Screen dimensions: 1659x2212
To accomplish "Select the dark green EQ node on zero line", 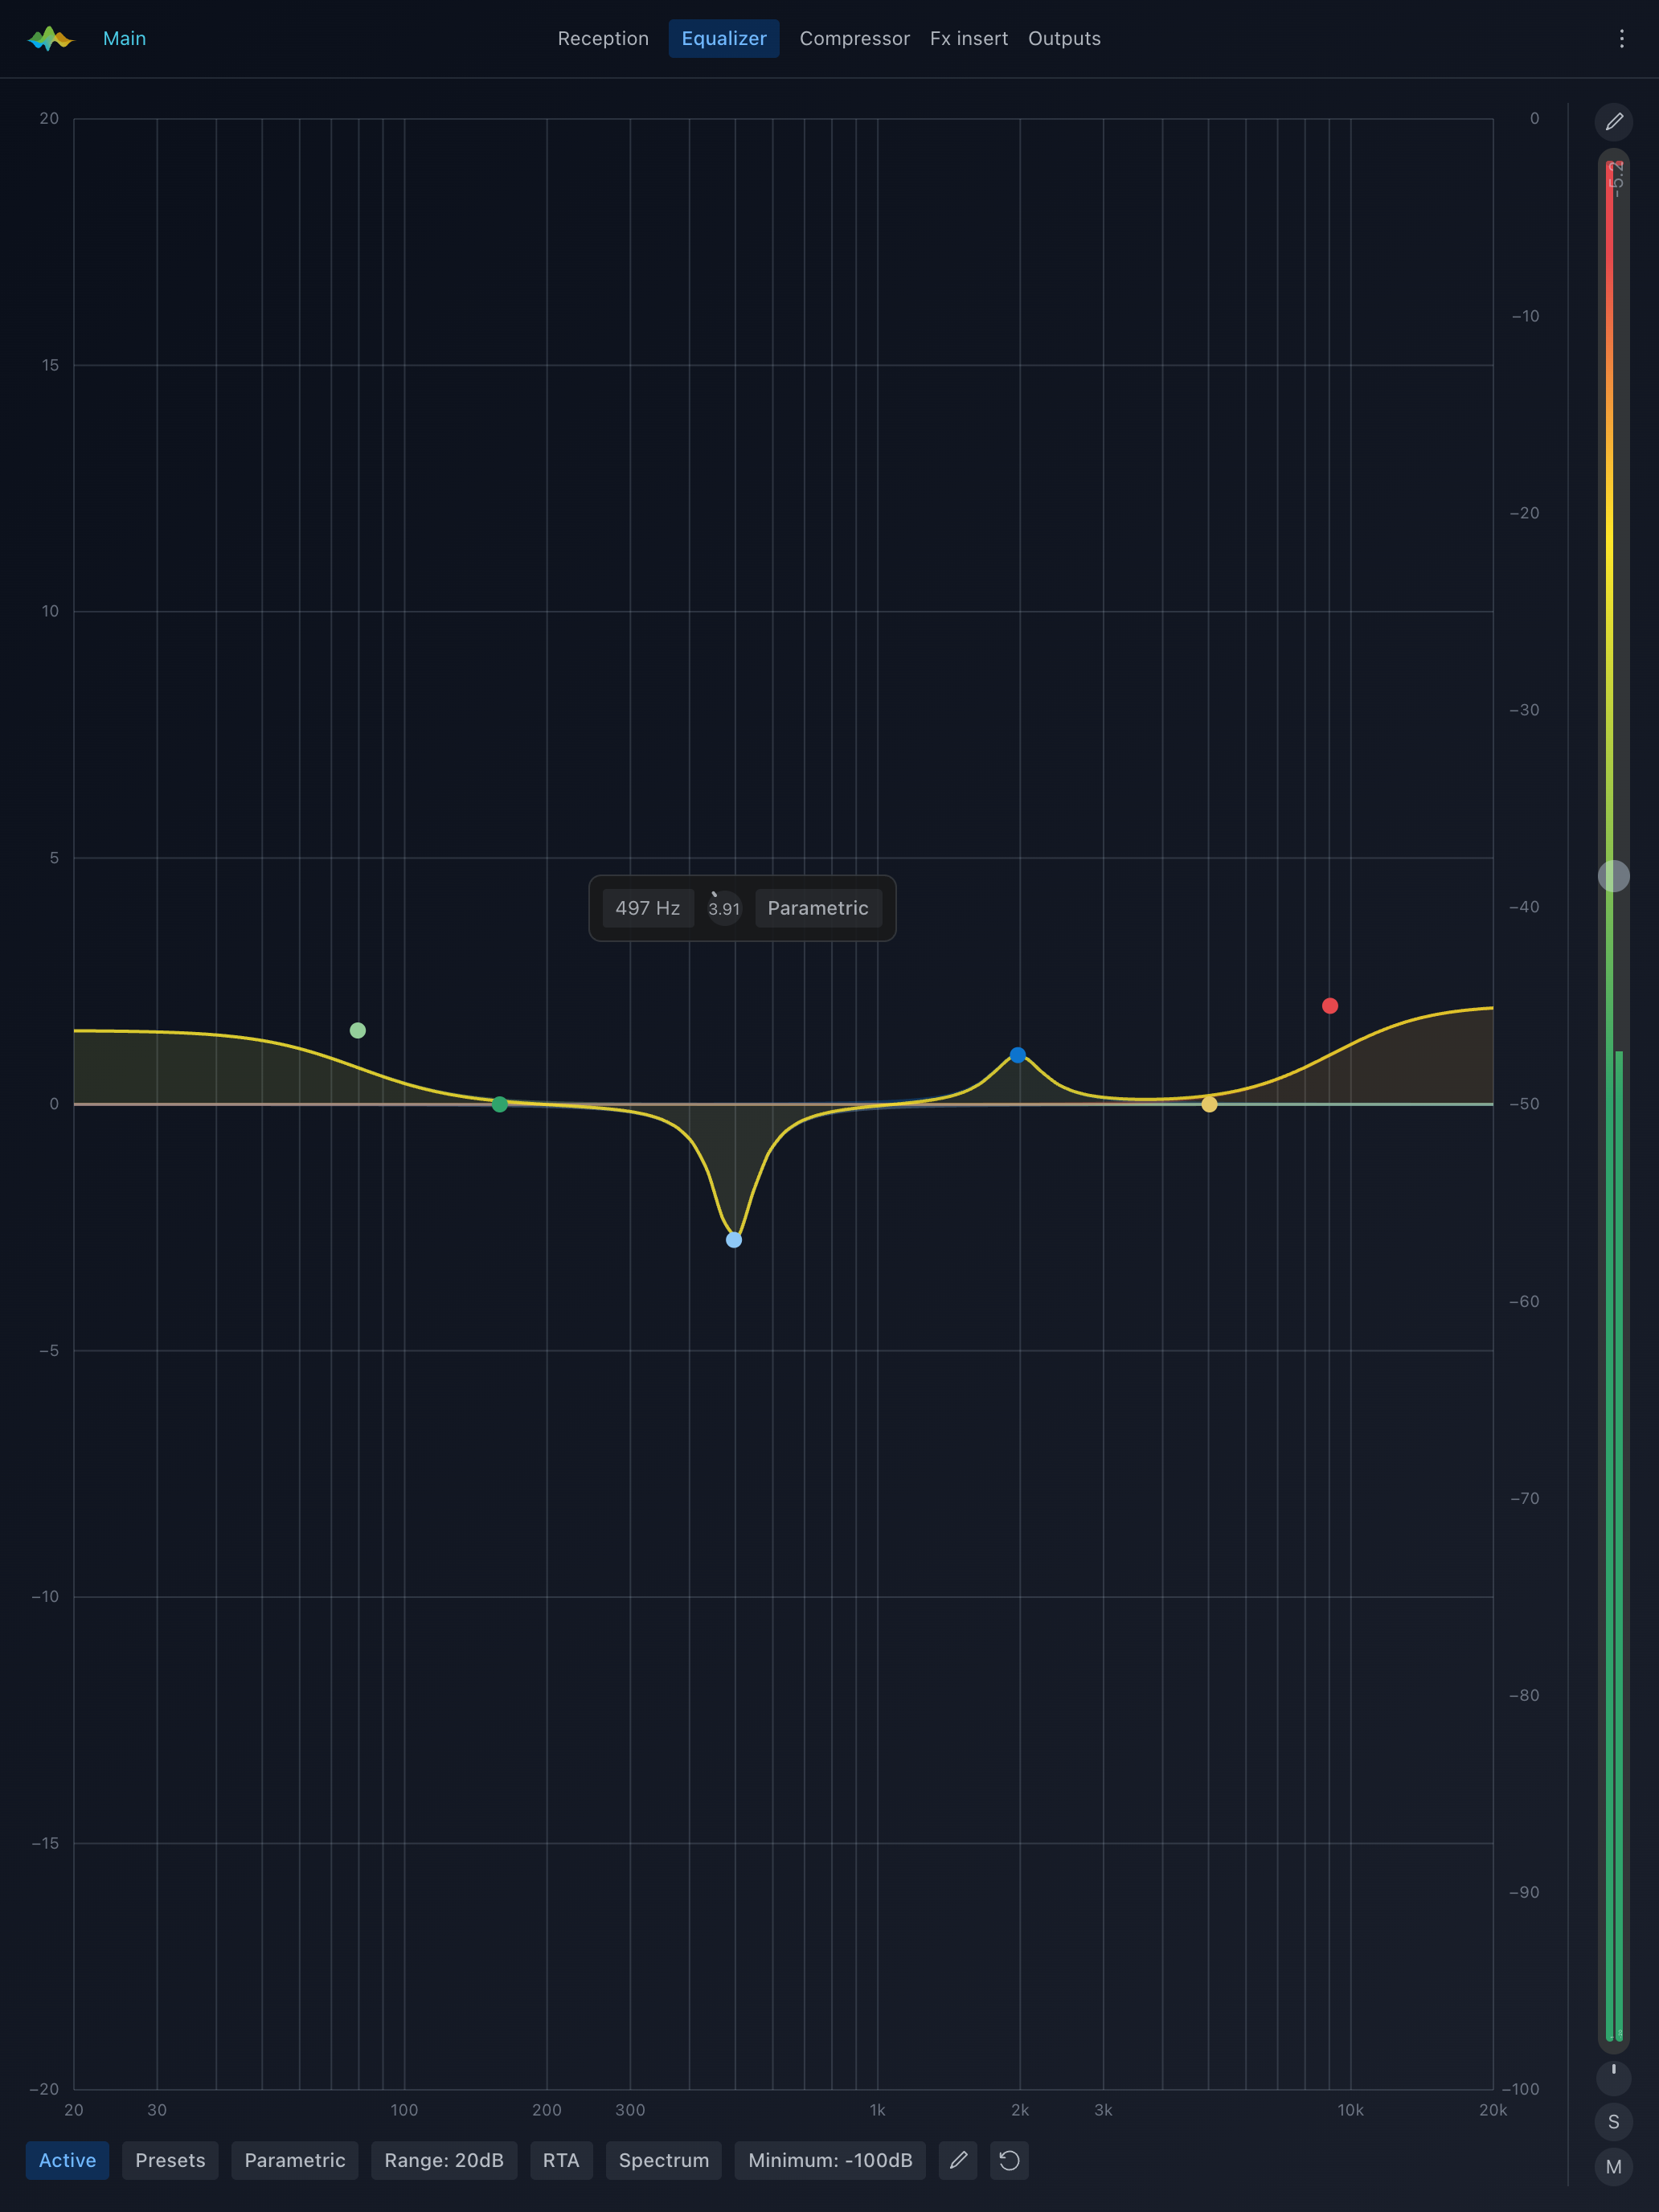I will [x=500, y=1104].
